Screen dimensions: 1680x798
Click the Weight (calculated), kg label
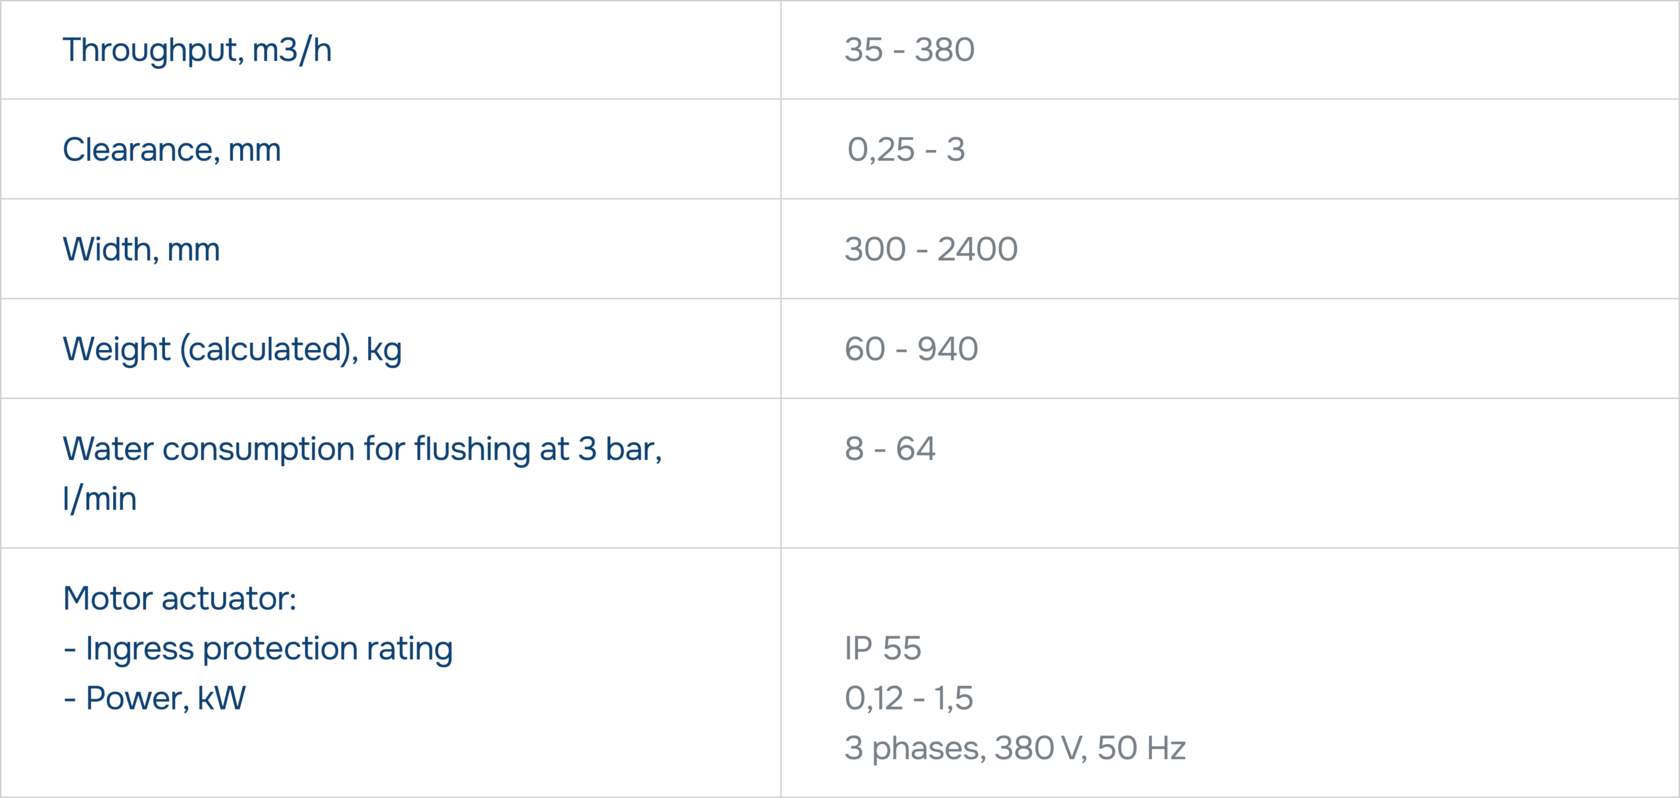pos(232,350)
